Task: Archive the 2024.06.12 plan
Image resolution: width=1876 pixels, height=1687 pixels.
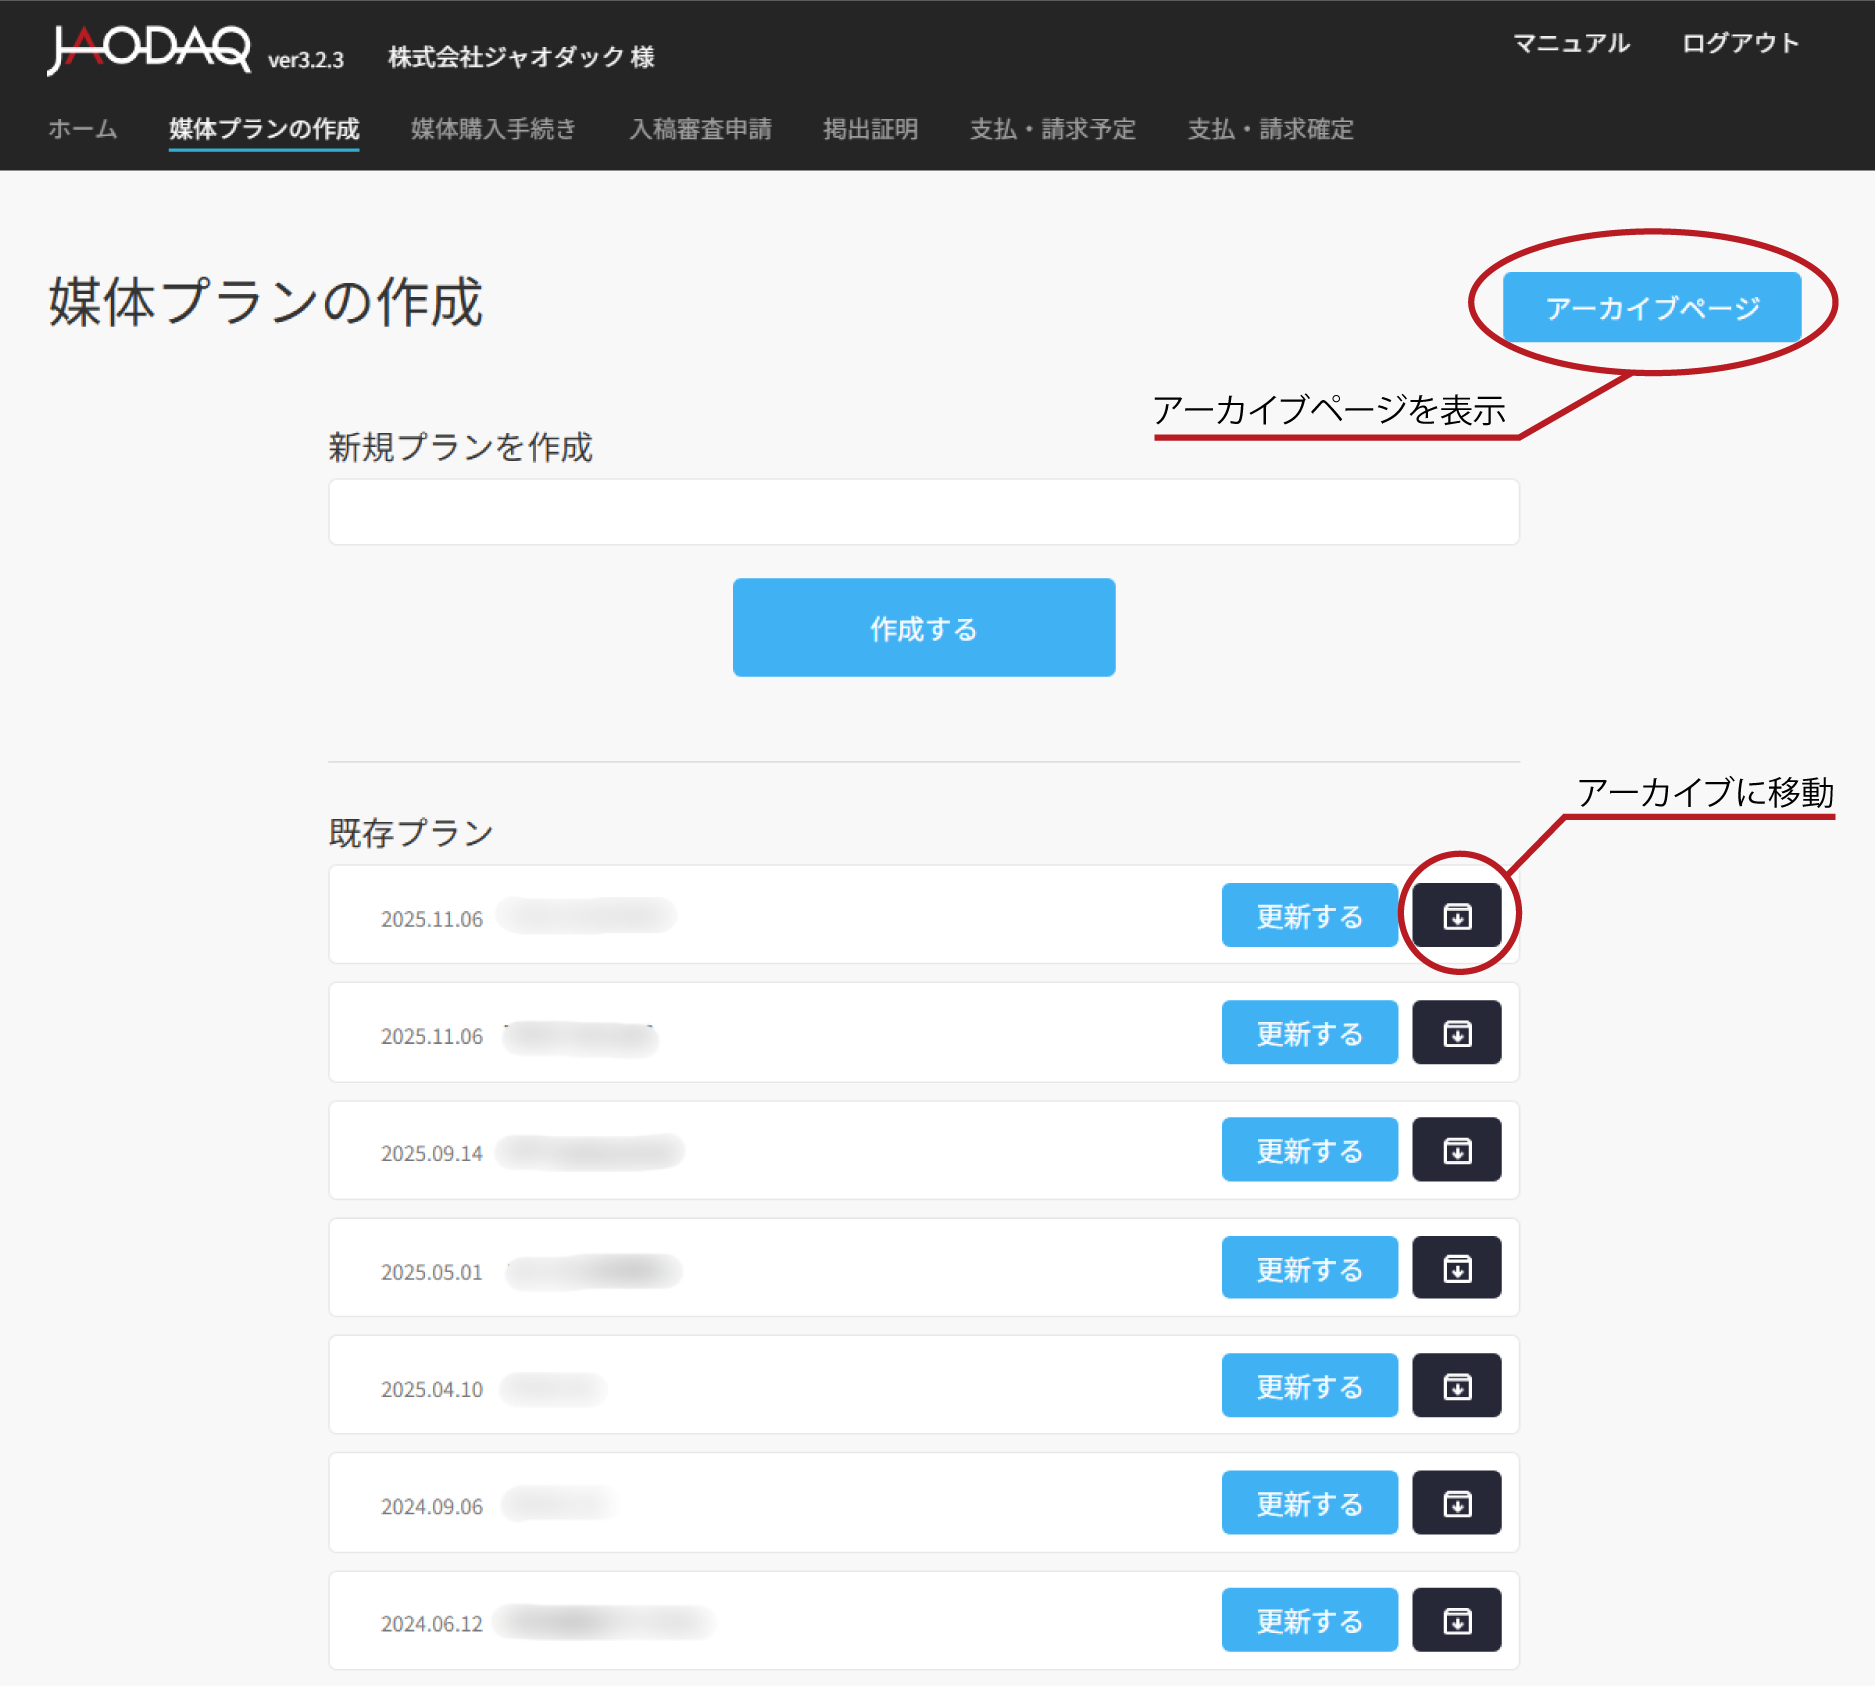Action: point(1456,1620)
